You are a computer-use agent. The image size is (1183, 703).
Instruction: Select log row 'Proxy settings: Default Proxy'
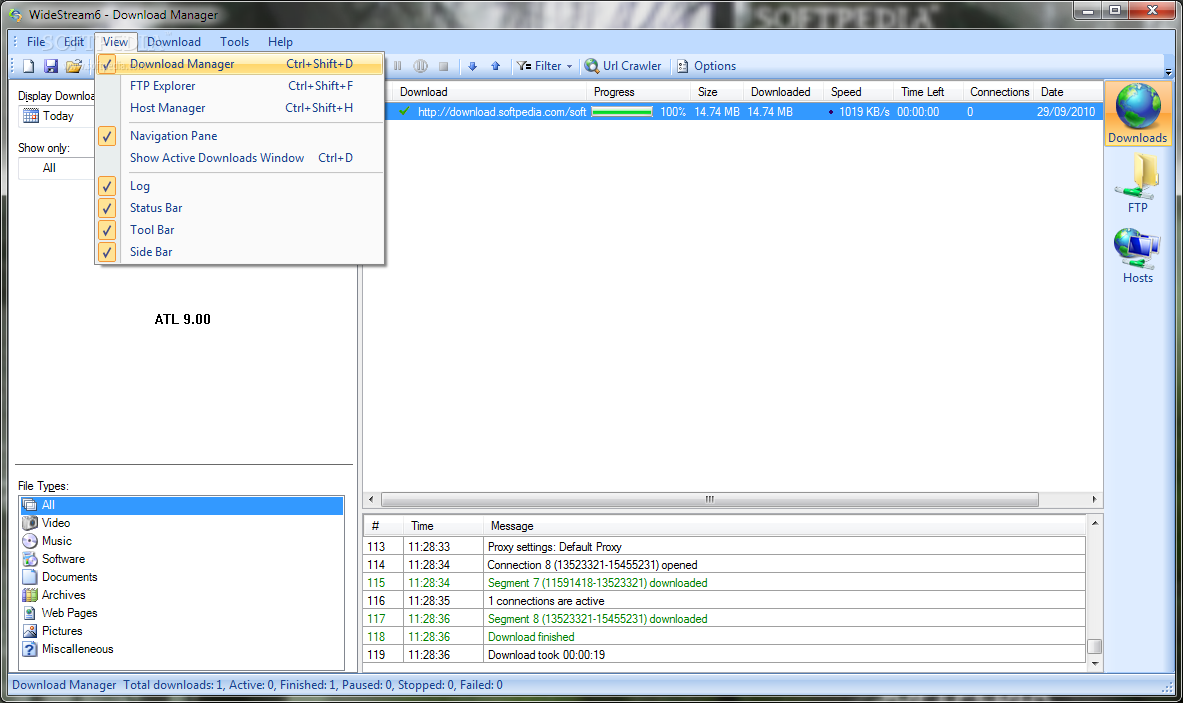[724, 547]
